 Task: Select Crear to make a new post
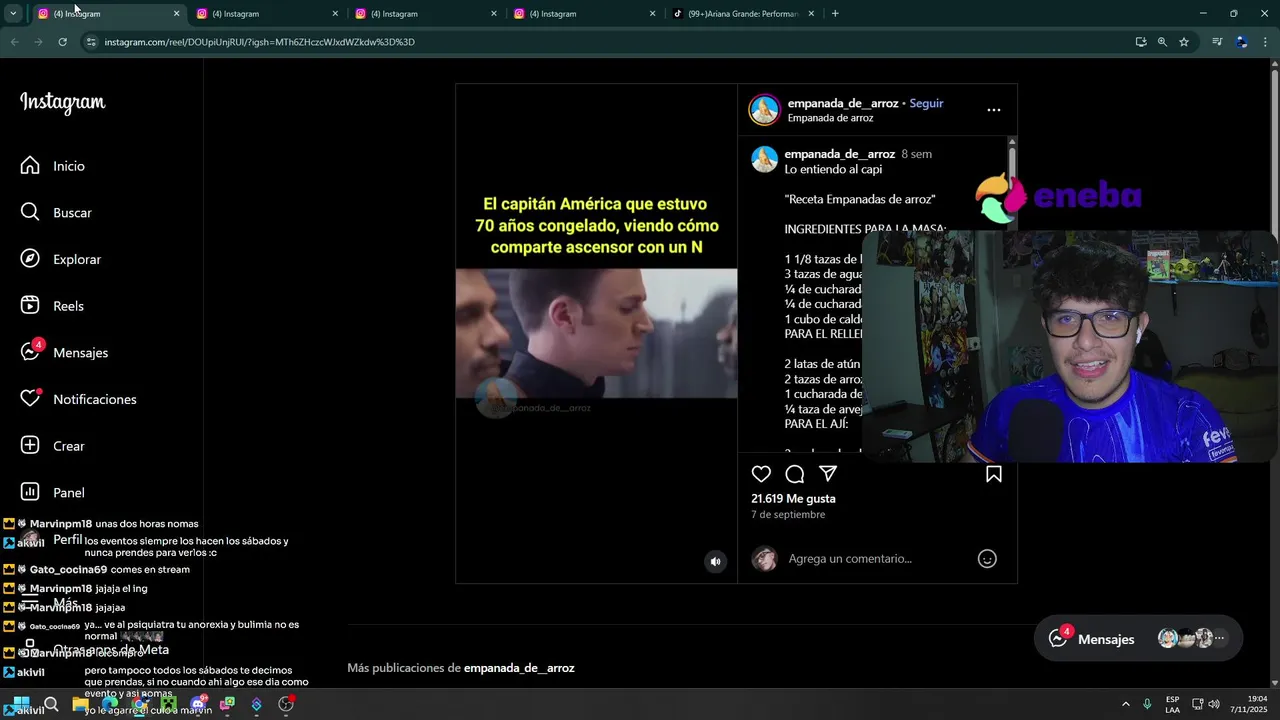(52, 446)
